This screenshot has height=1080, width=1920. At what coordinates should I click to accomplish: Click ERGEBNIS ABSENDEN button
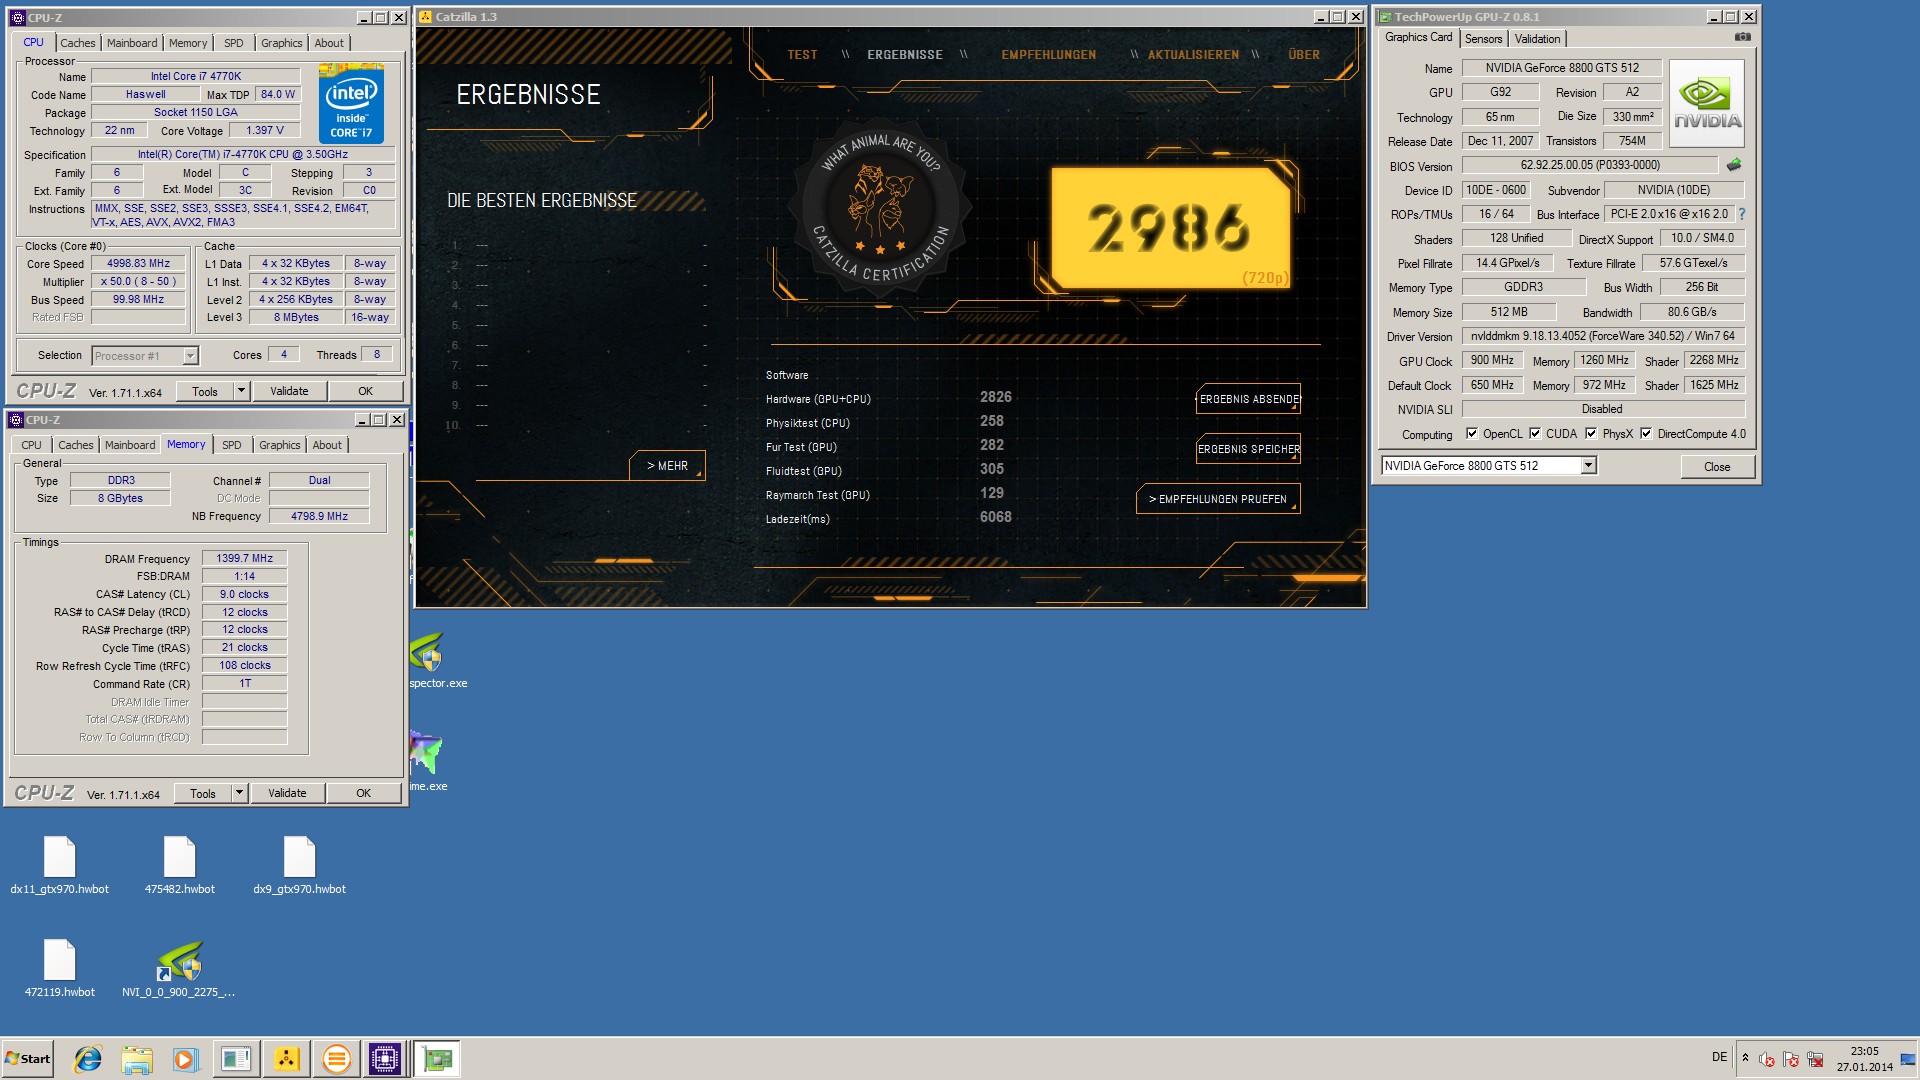click(1248, 399)
